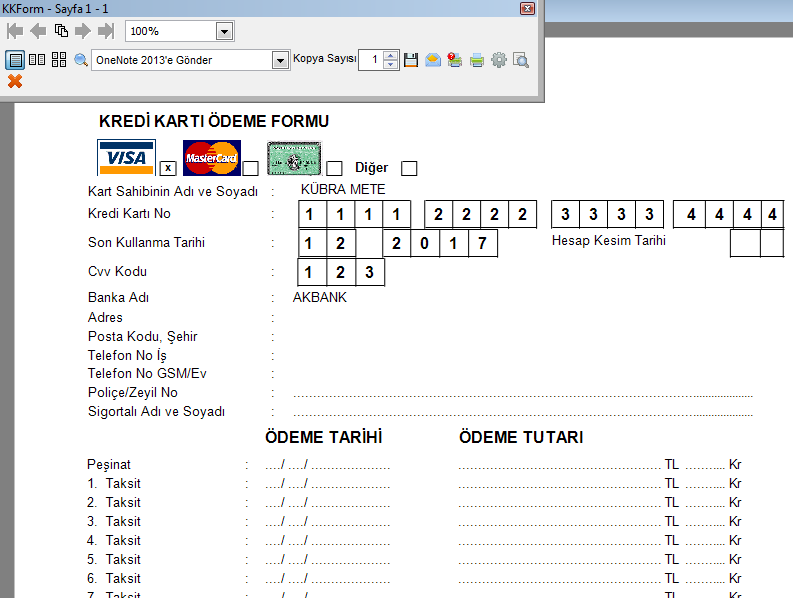Increase Kopya Sayısı with up arrow
This screenshot has width=793, height=598.
coord(390,55)
